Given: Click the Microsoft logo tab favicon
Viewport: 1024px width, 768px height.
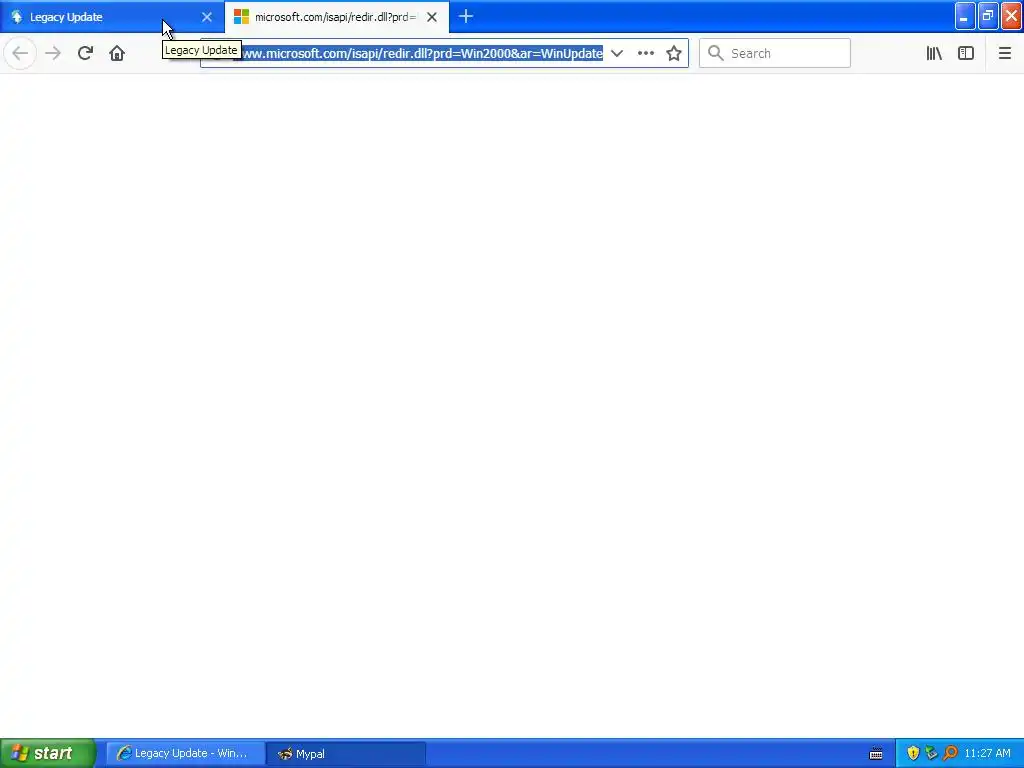Looking at the screenshot, I should (241, 17).
